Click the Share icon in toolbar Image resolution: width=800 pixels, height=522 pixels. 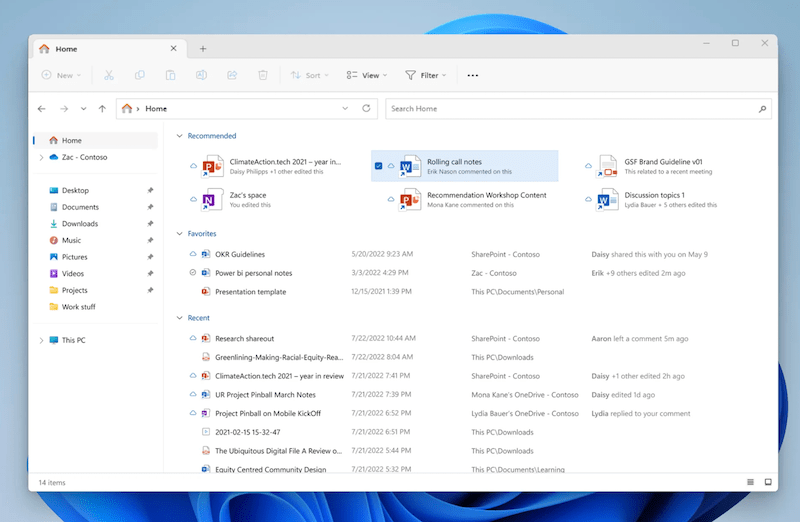[232, 75]
